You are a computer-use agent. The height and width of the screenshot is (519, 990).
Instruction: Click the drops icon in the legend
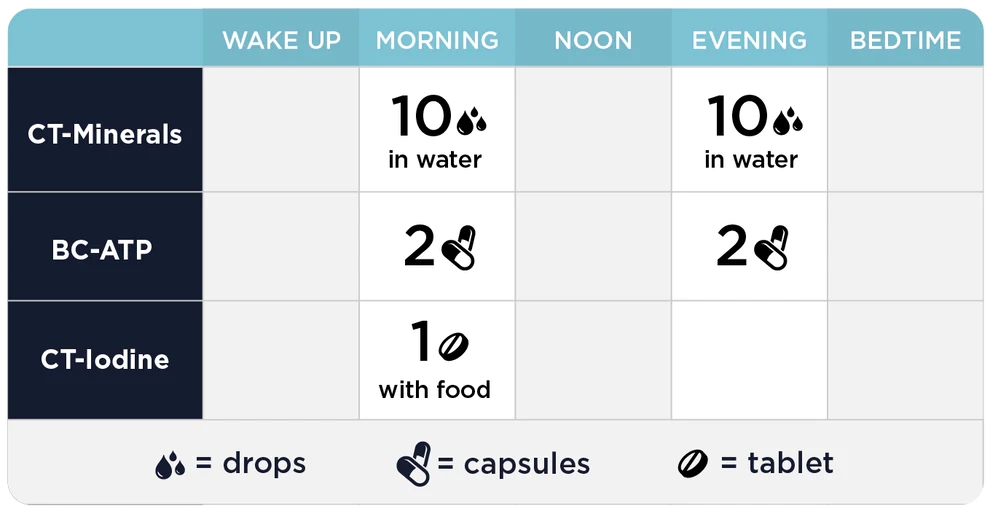170,465
